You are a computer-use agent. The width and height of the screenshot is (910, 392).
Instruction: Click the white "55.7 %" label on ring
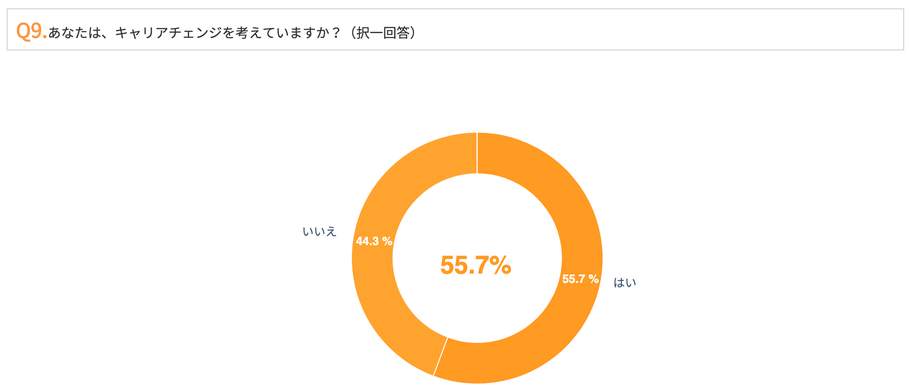(580, 279)
